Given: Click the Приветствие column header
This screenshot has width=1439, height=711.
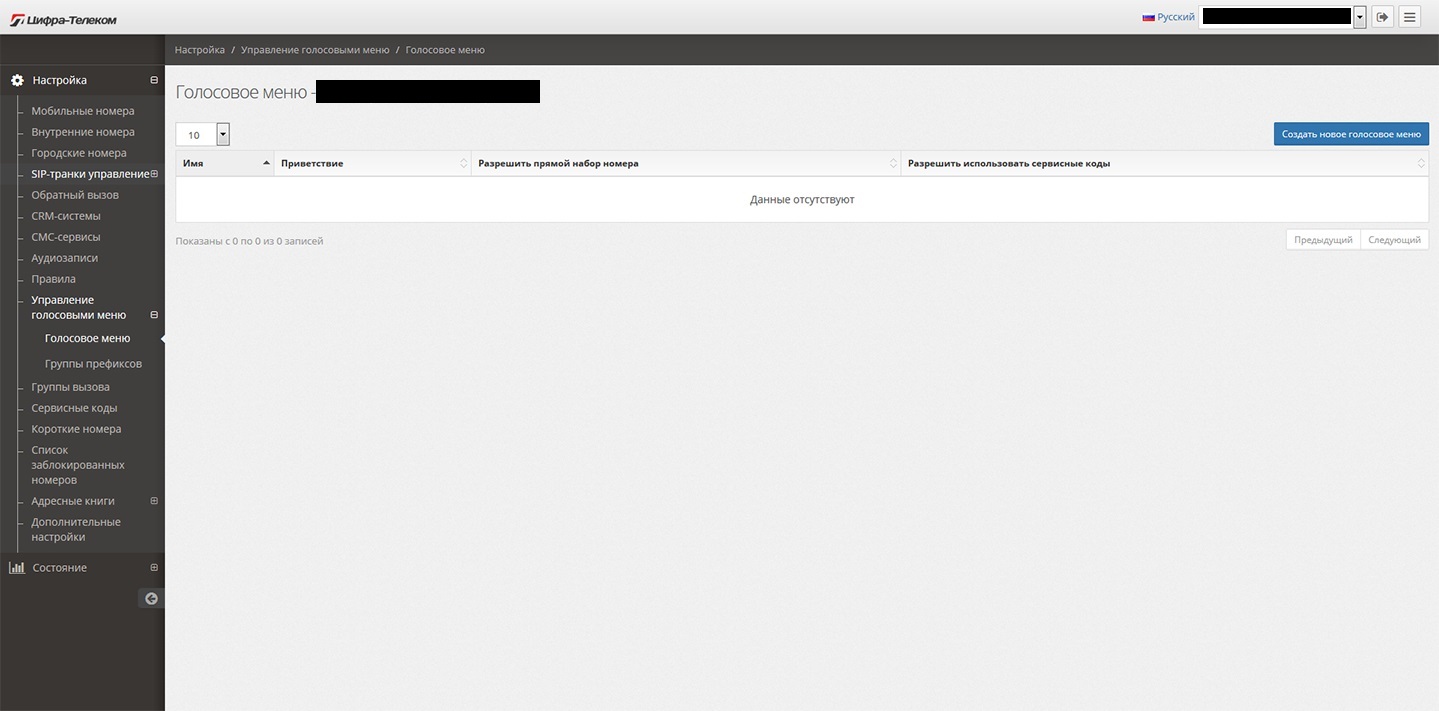Looking at the screenshot, I should tap(373, 163).
